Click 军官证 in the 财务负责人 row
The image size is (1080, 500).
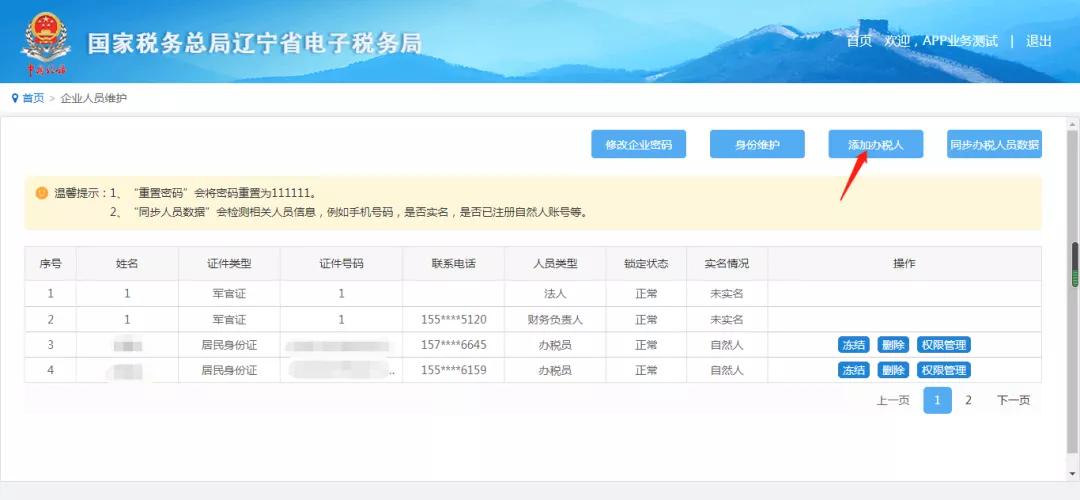point(229,320)
